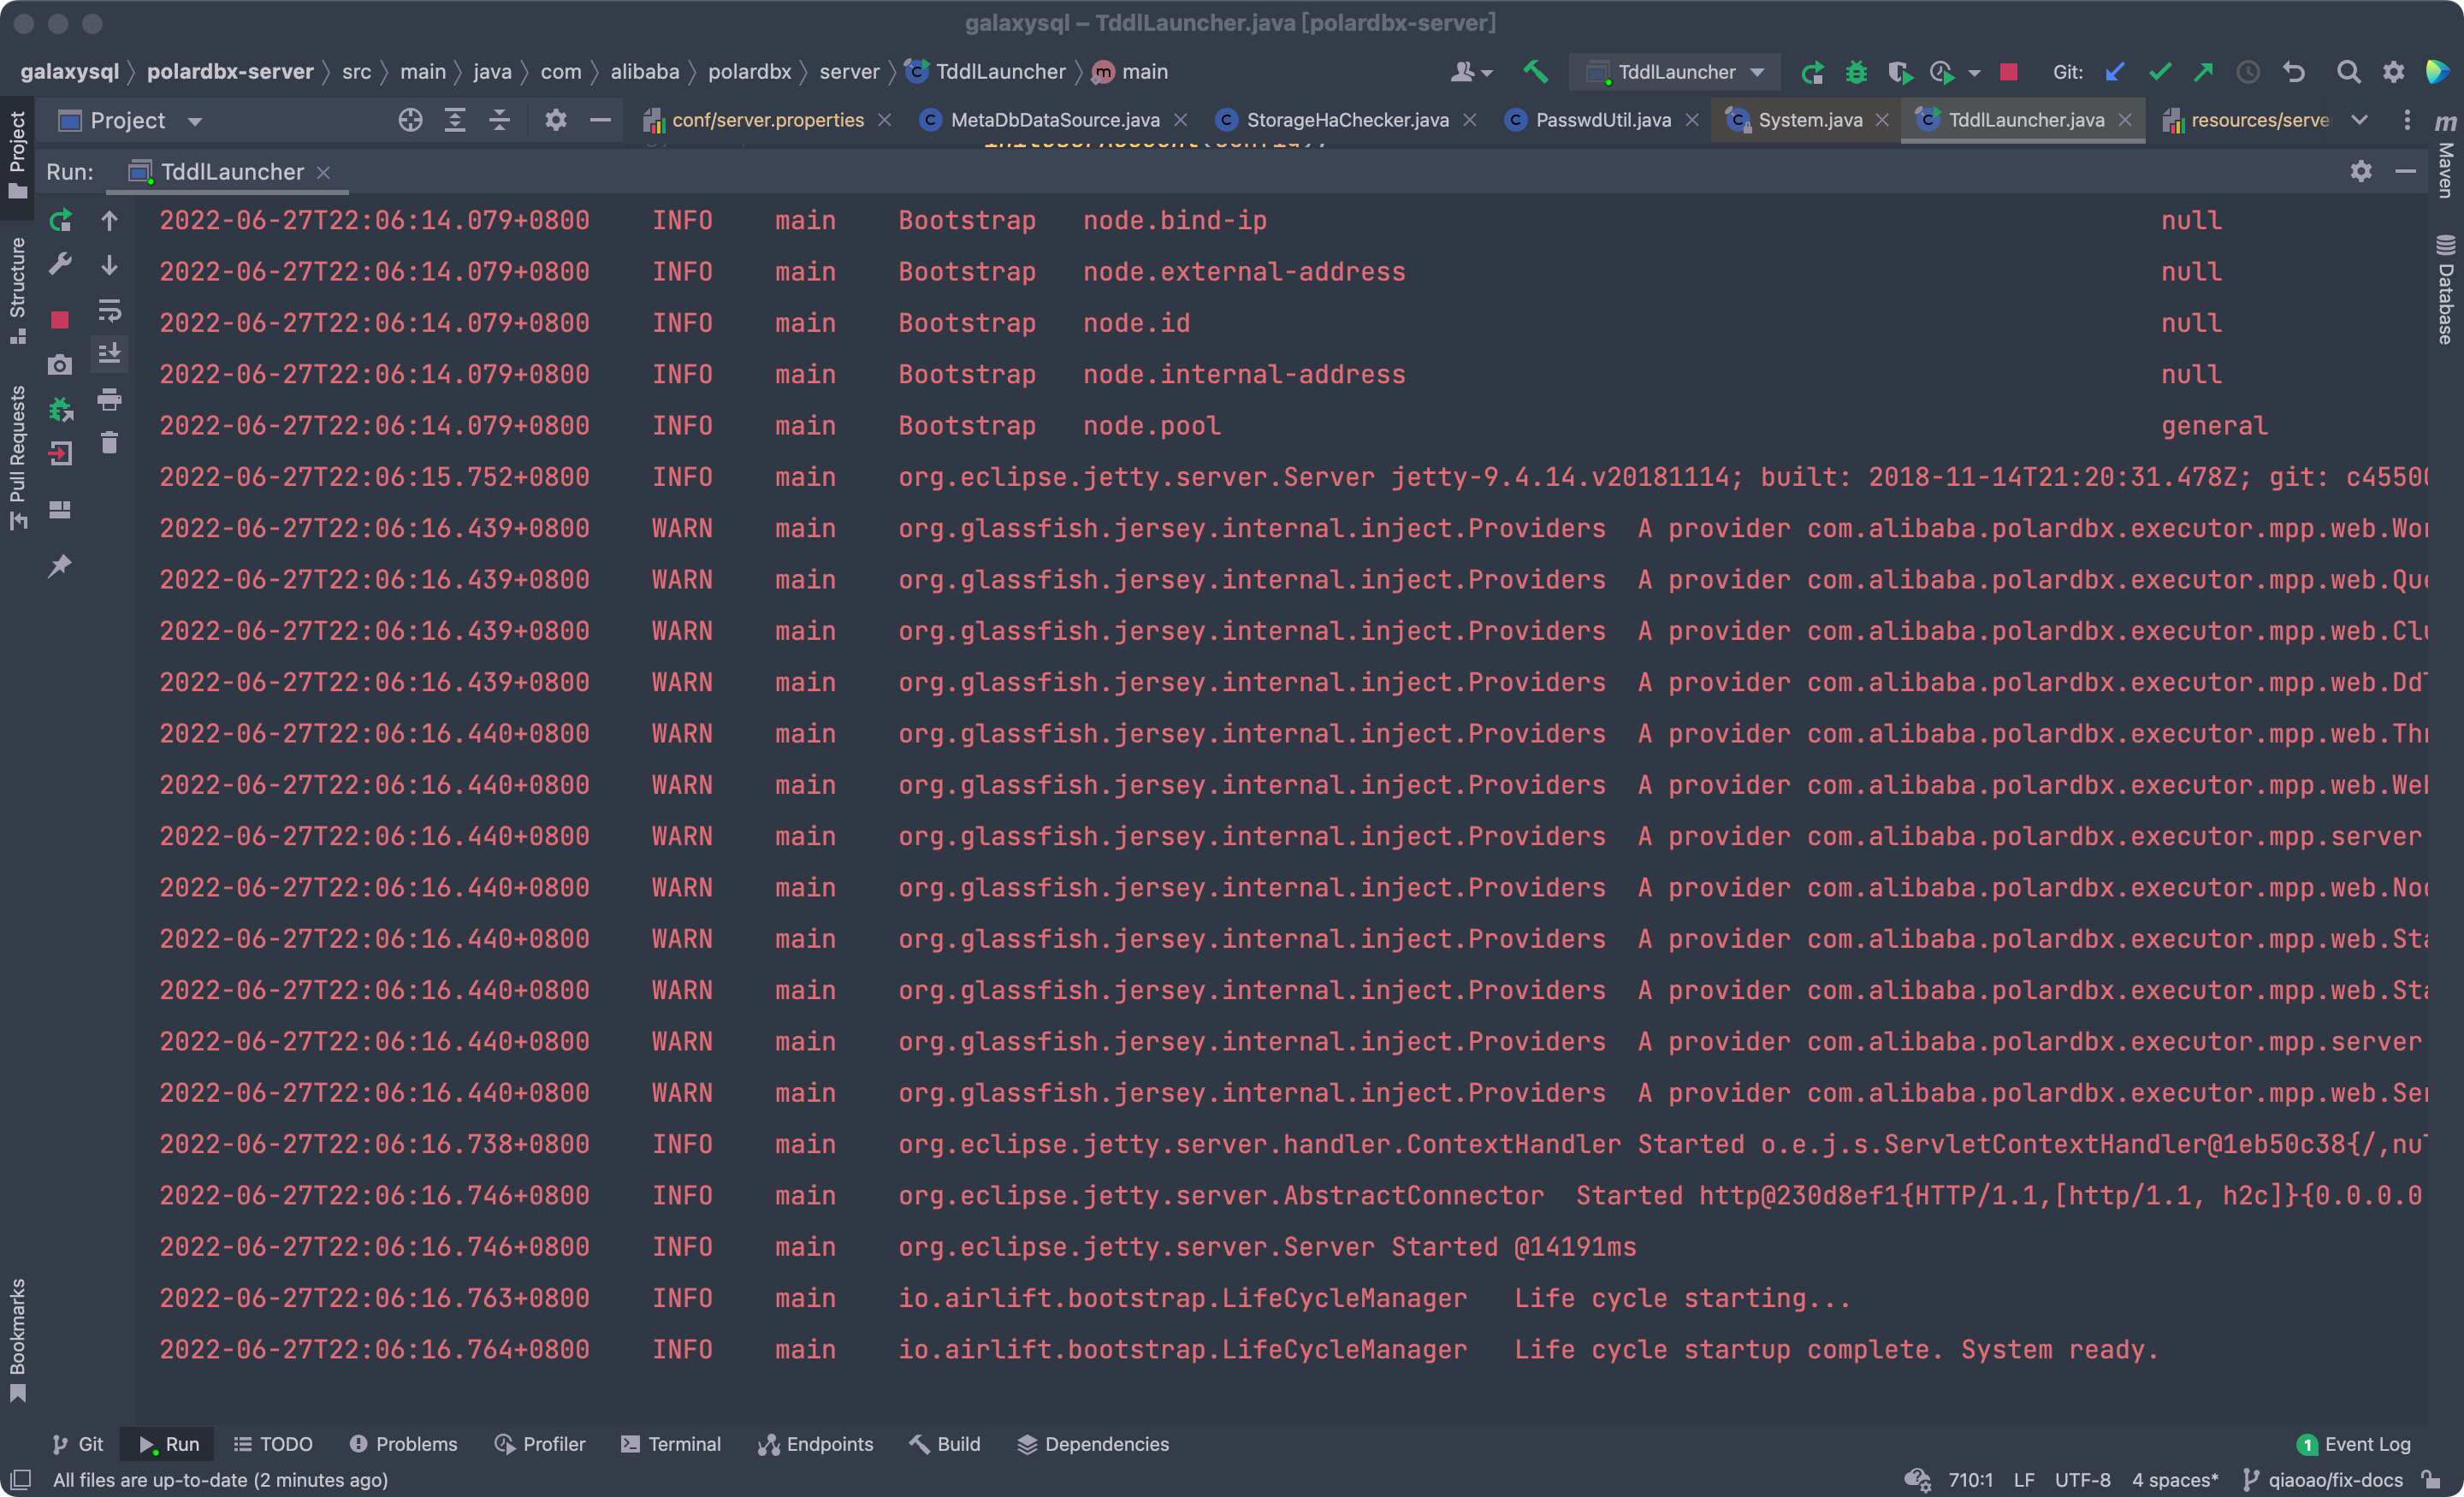Image resolution: width=2464 pixels, height=1497 pixels.
Task: Click the Print console output icon
Action: pyautogui.click(x=109, y=400)
